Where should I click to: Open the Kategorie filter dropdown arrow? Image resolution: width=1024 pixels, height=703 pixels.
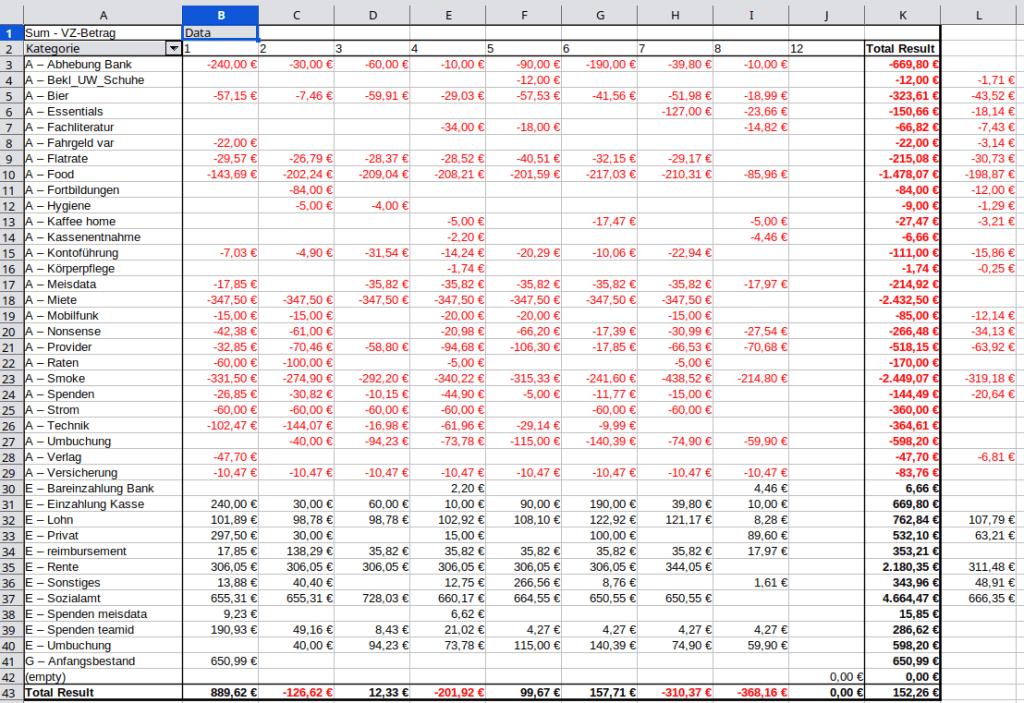174,48
